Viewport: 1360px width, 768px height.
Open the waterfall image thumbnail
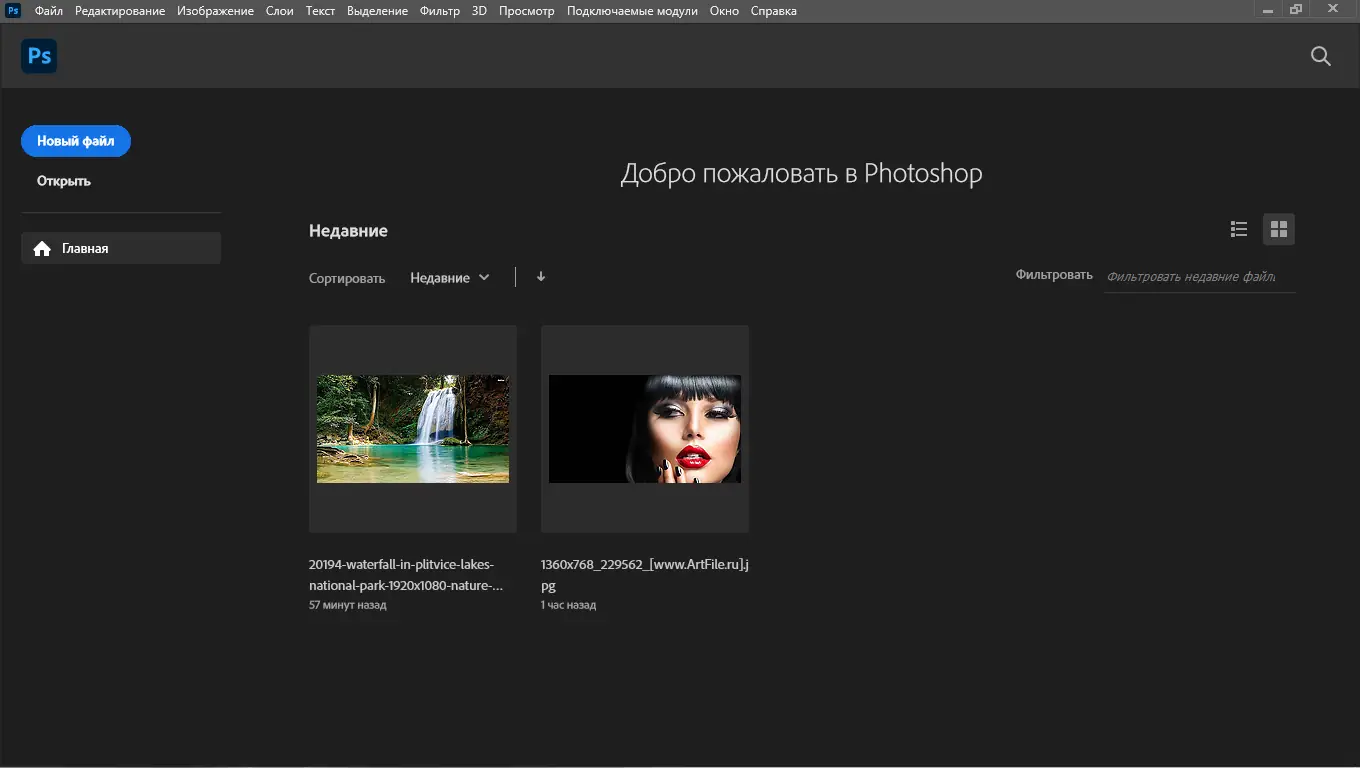pyautogui.click(x=413, y=429)
